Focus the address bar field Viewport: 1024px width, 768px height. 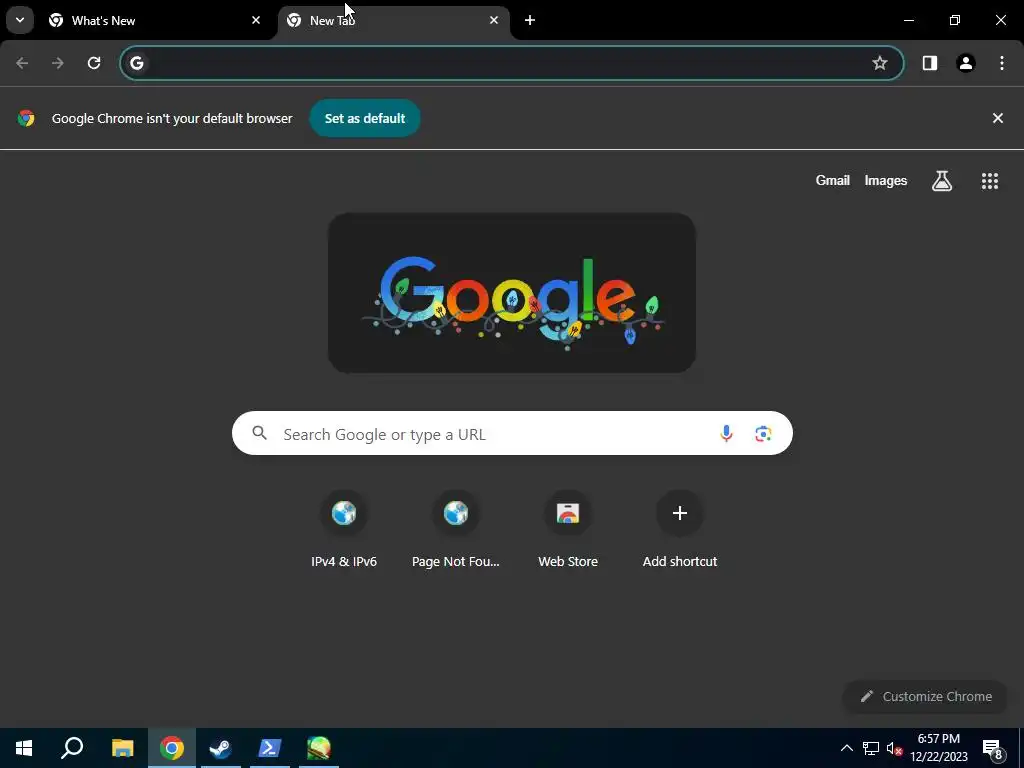(x=511, y=63)
